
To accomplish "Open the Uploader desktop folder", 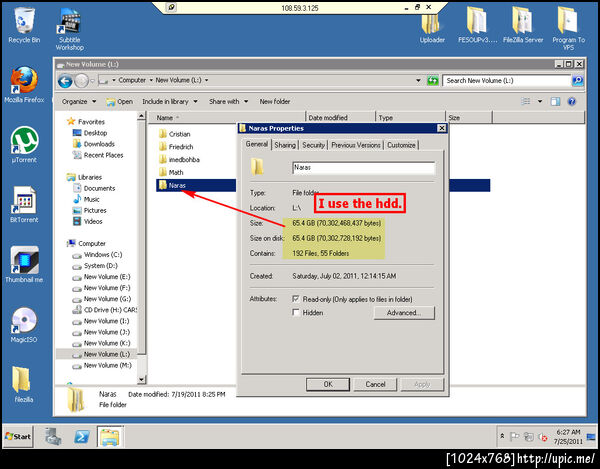I will tap(432, 29).
